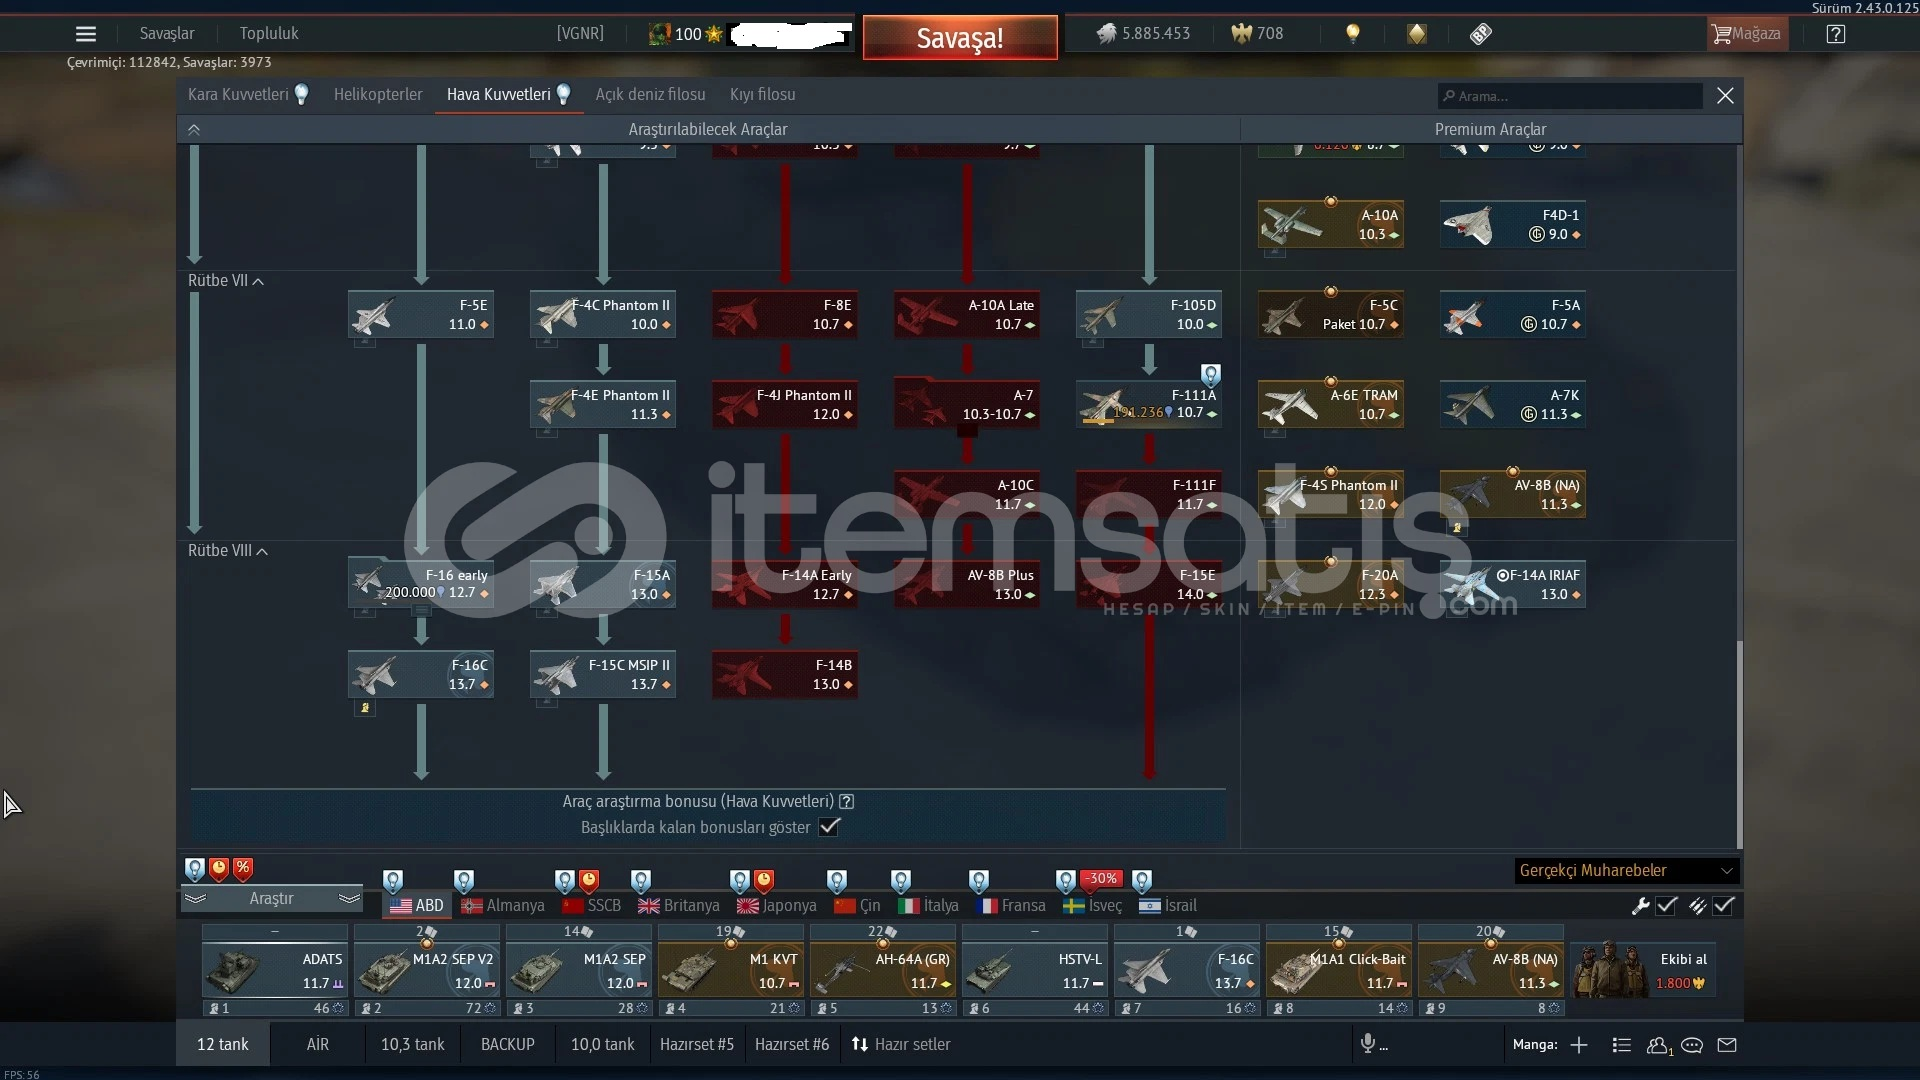Click the light bulb icon in top bar

pos(1353,33)
